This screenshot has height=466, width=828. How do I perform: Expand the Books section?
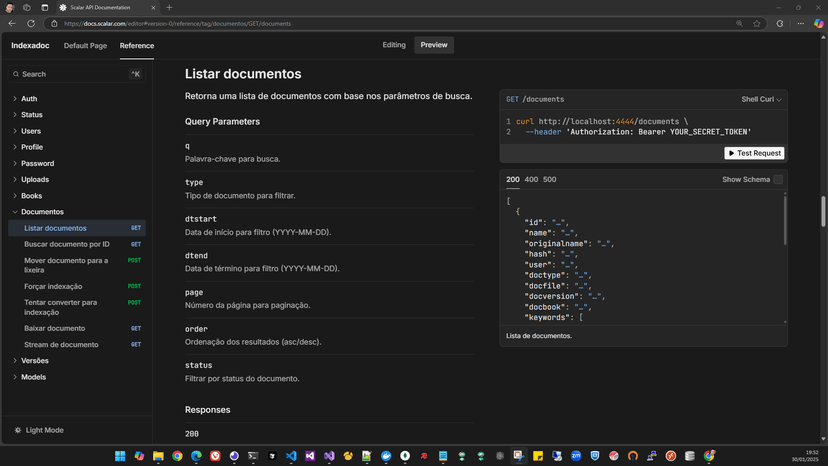click(31, 195)
